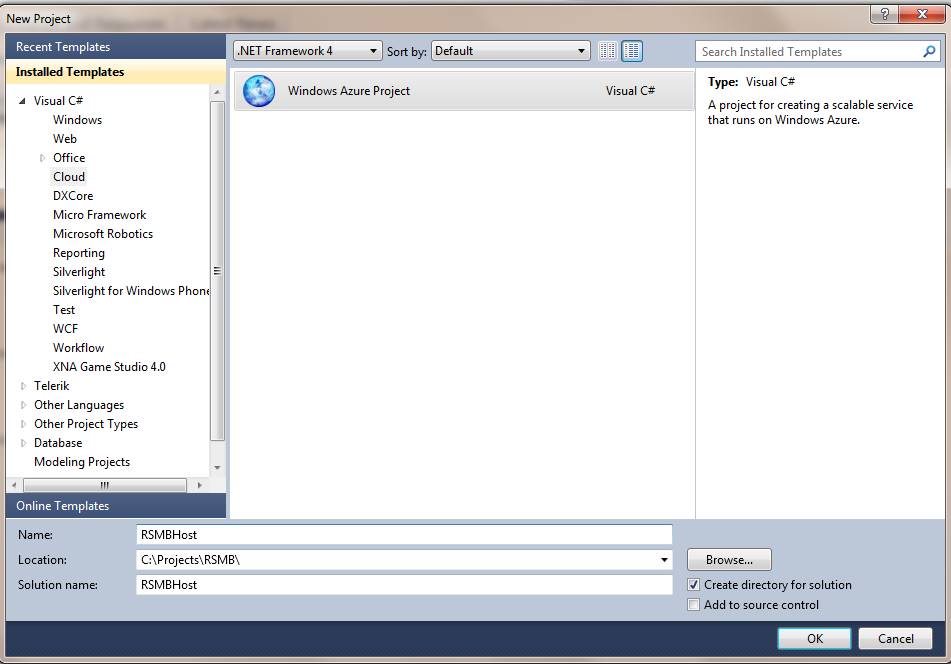Select the Reporting category
Screen dimensions: 951x664
pos(78,253)
